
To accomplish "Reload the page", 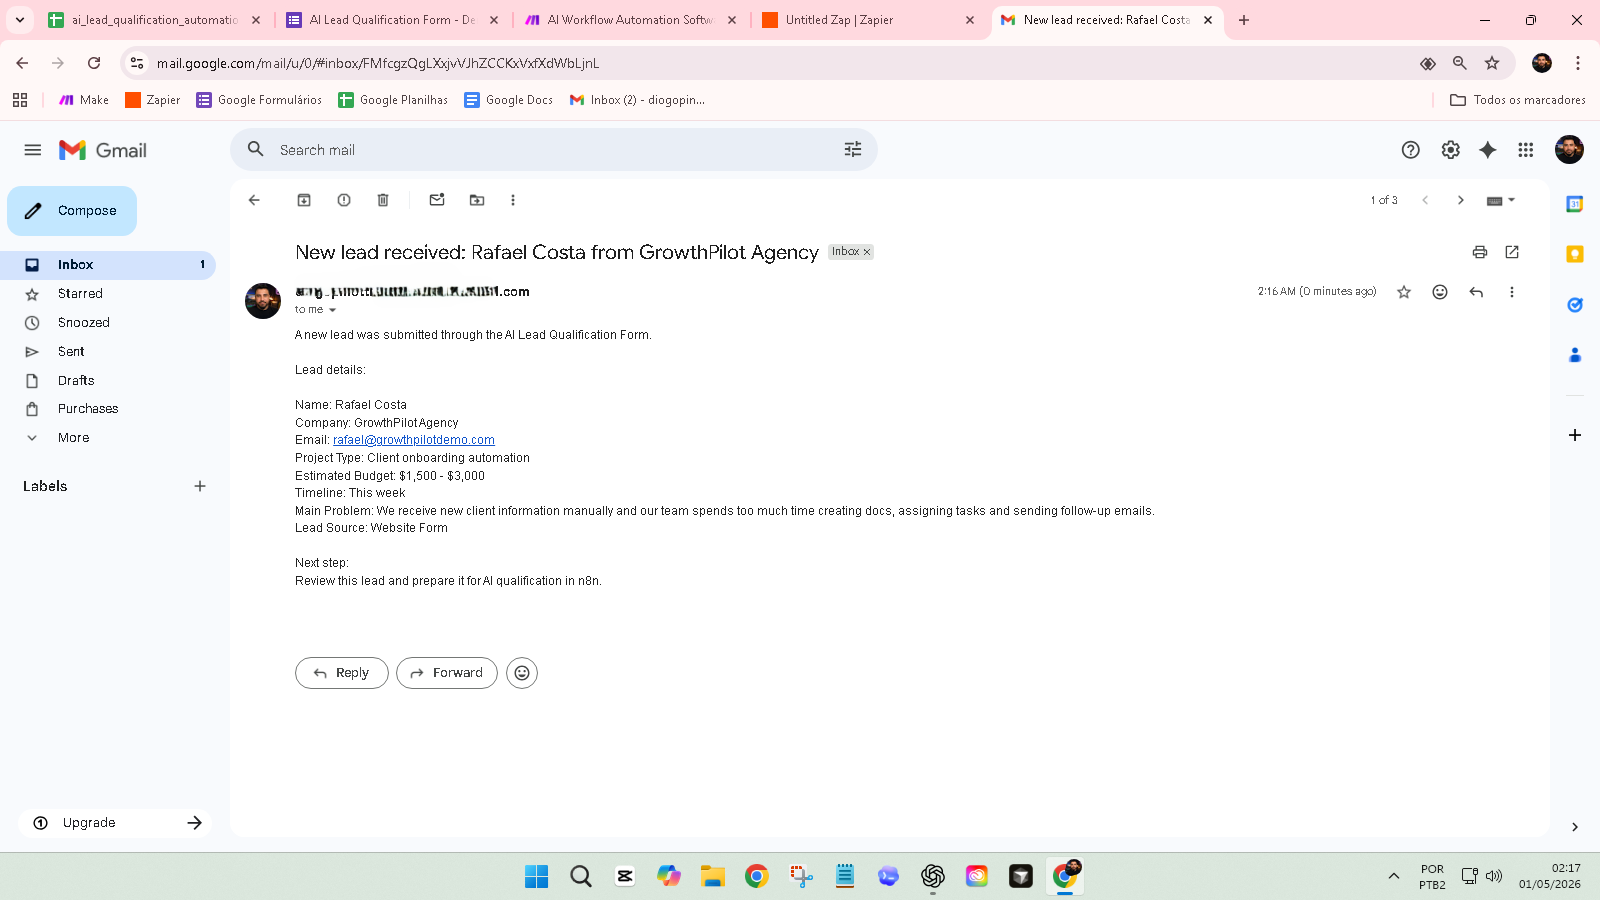I will [x=94, y=63].
